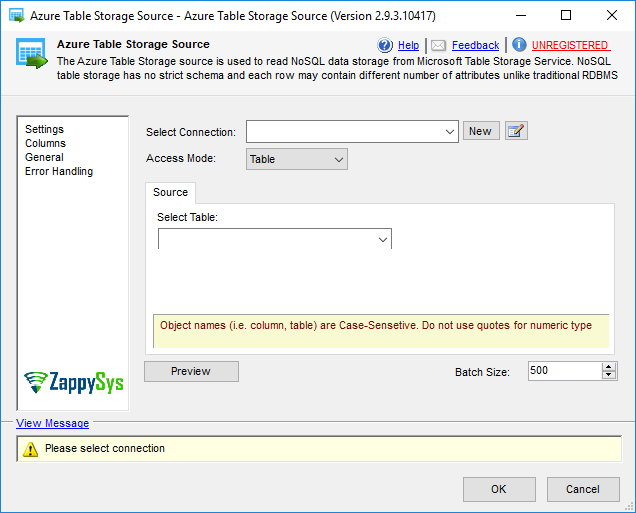
Task: Click the Azure Table Storage Source header icon
Action: [x=32, y=54]
